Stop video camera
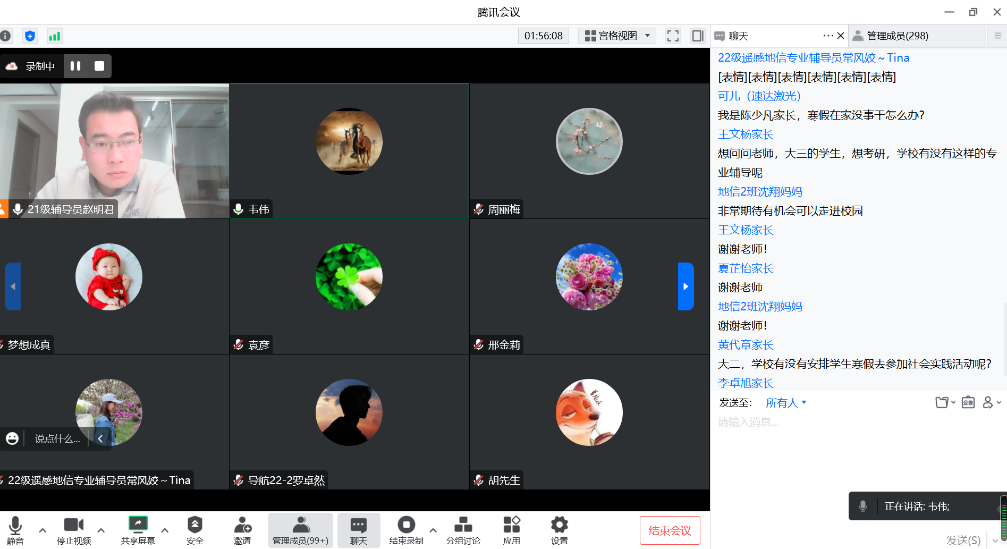Screen dimensions: 1007x549 click(x=73, y=529)
